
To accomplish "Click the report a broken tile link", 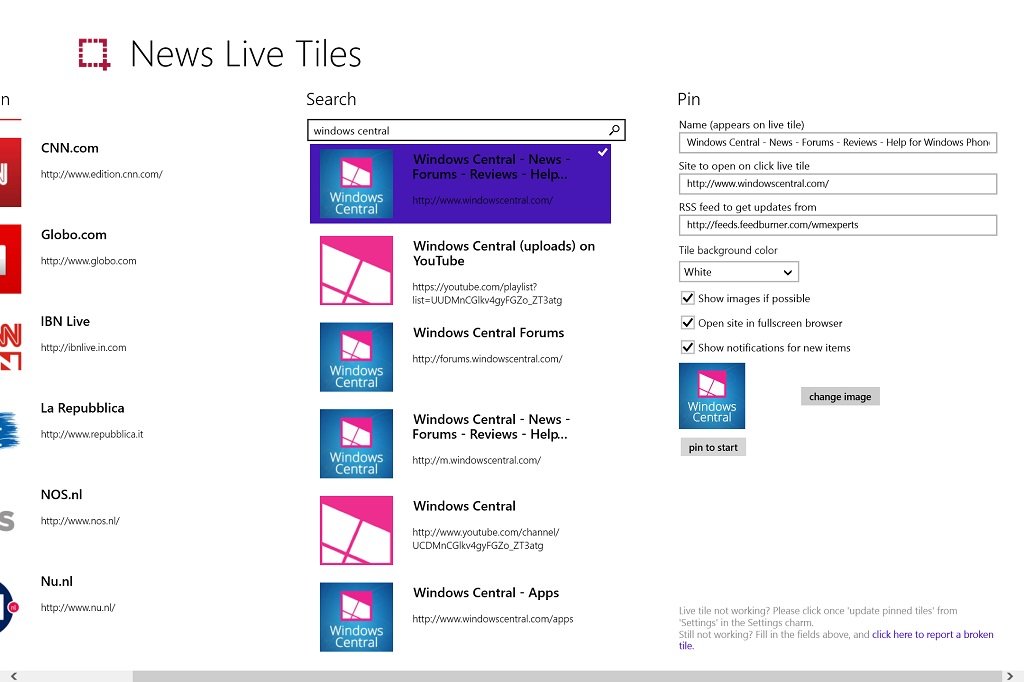I will pyautogui.click(x=933, y=634).
